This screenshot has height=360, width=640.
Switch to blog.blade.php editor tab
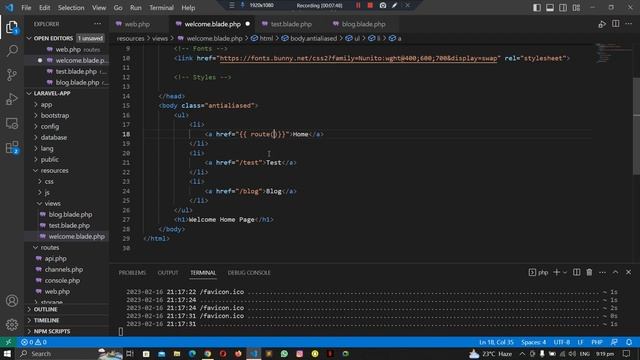(363, 24)
